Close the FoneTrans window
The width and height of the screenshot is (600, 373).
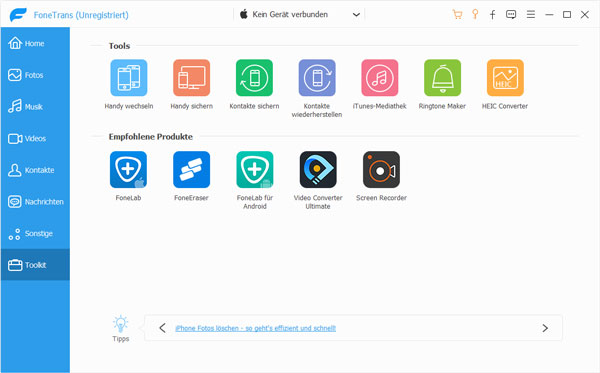pos(584,15)
